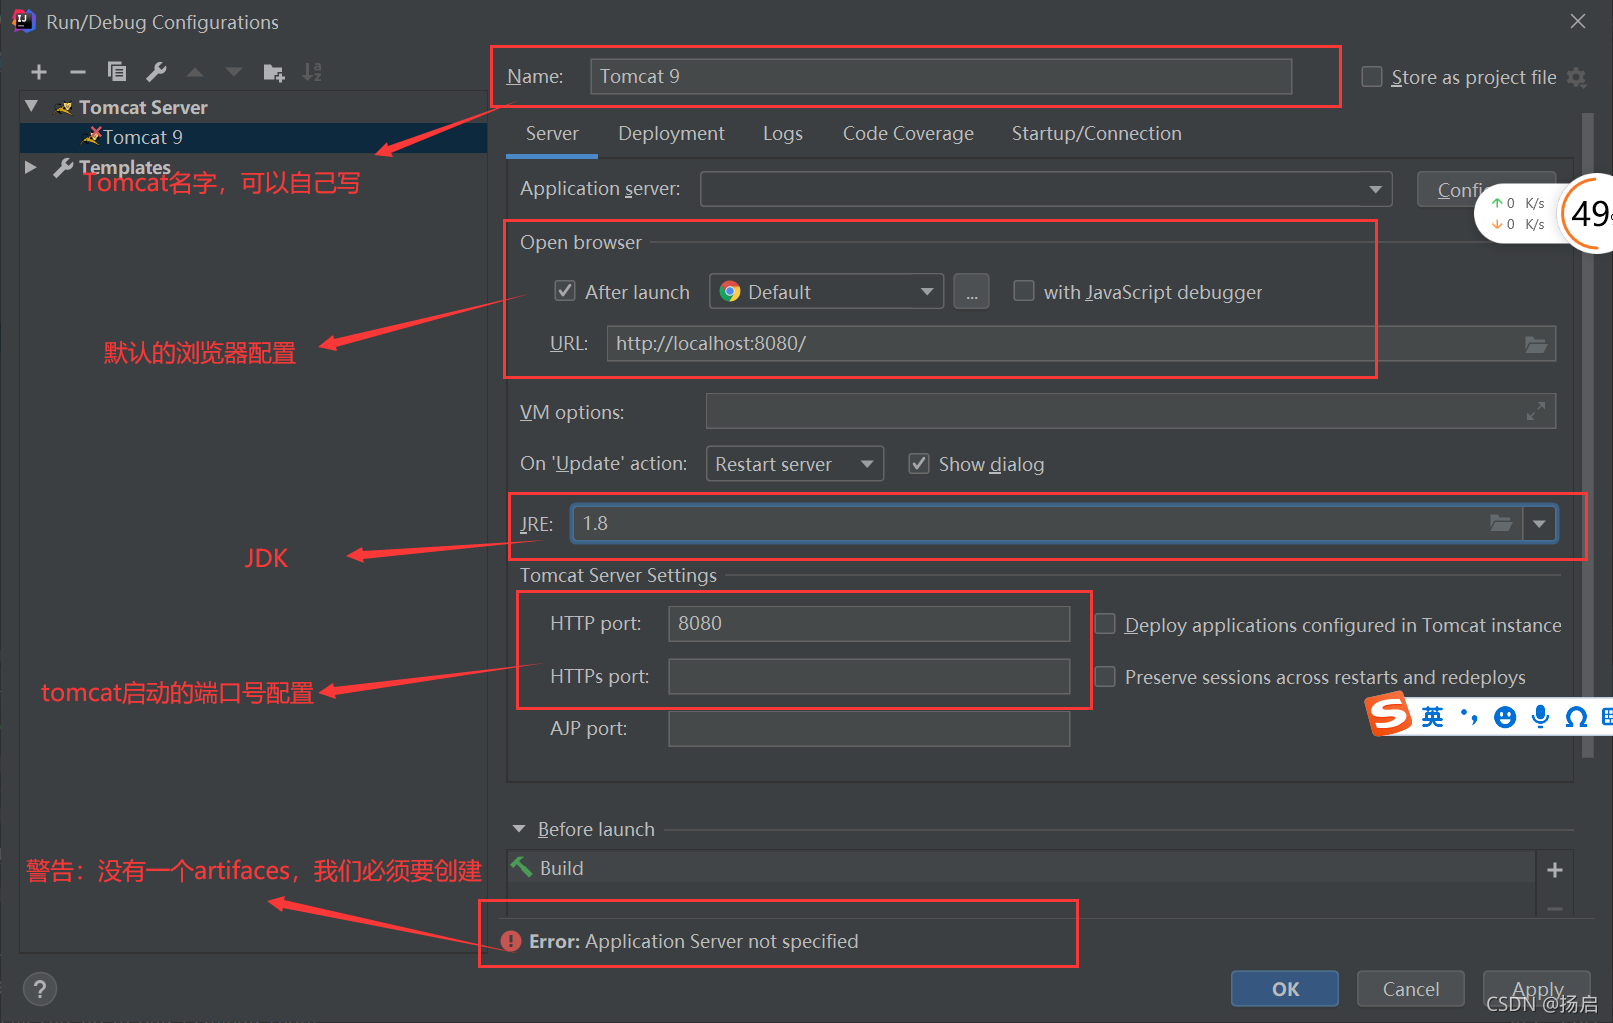Browse for JRE folder icon
The image size is (1613, 1023).
[1501, 523]
